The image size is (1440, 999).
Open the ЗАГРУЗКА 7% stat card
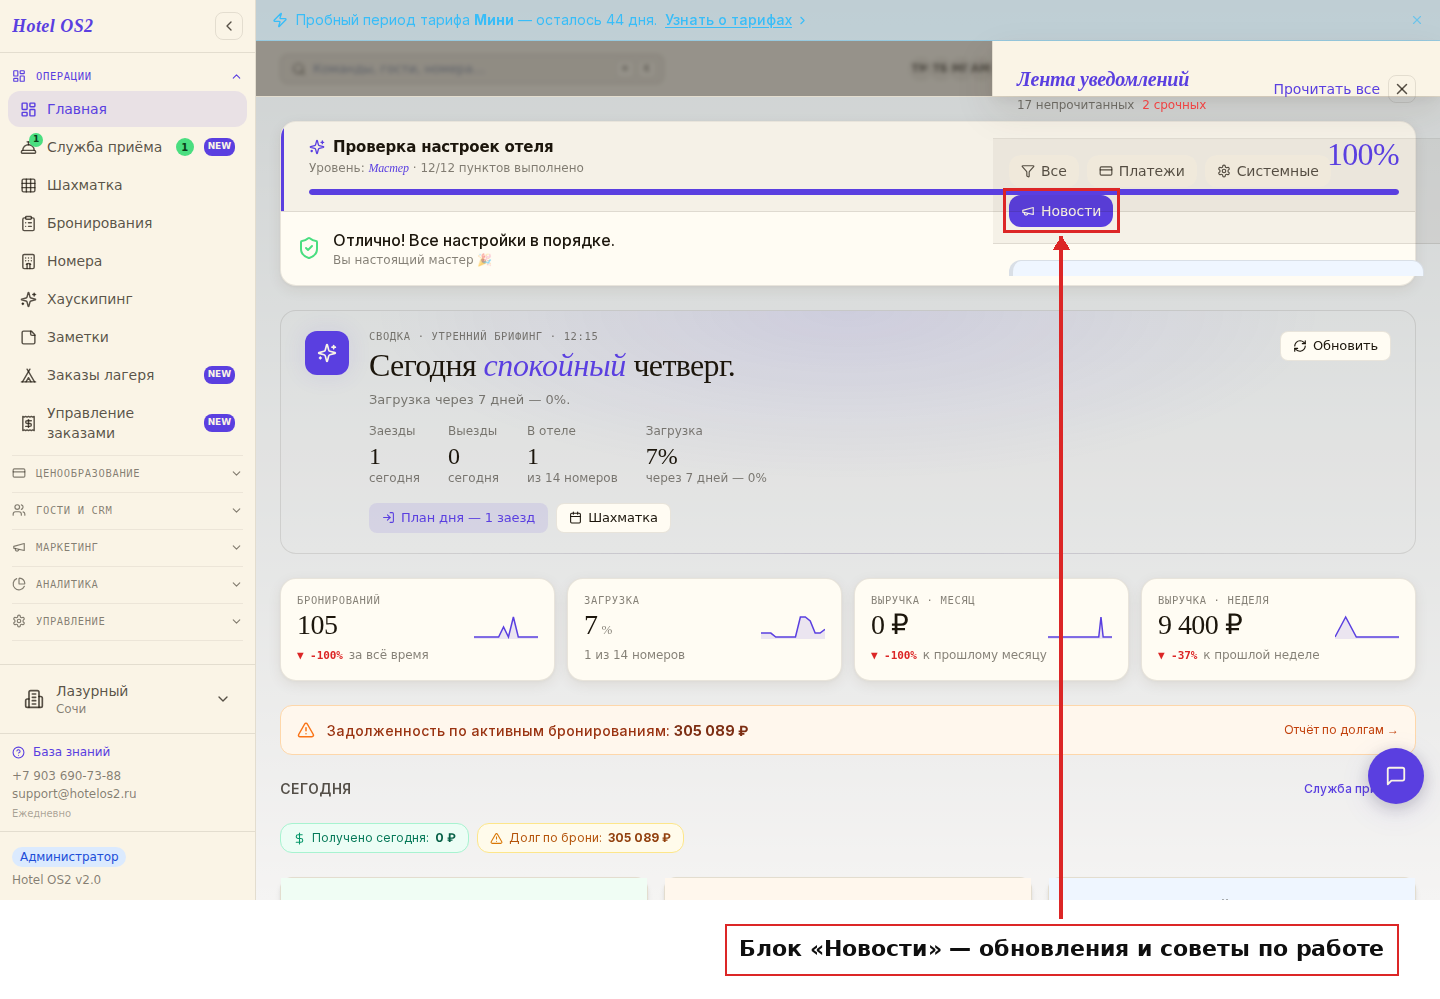pyautogui.click(x=704, y=630)
